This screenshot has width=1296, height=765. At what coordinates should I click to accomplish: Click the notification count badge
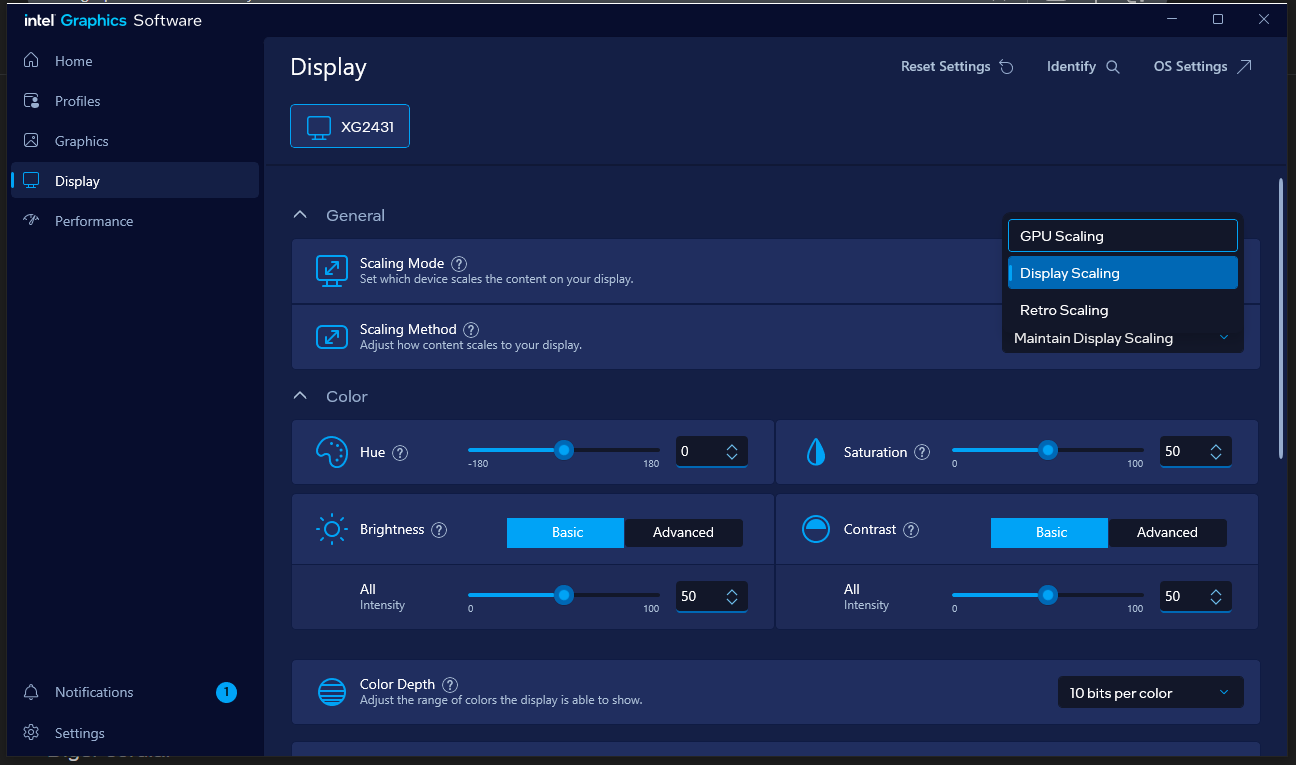226,692
